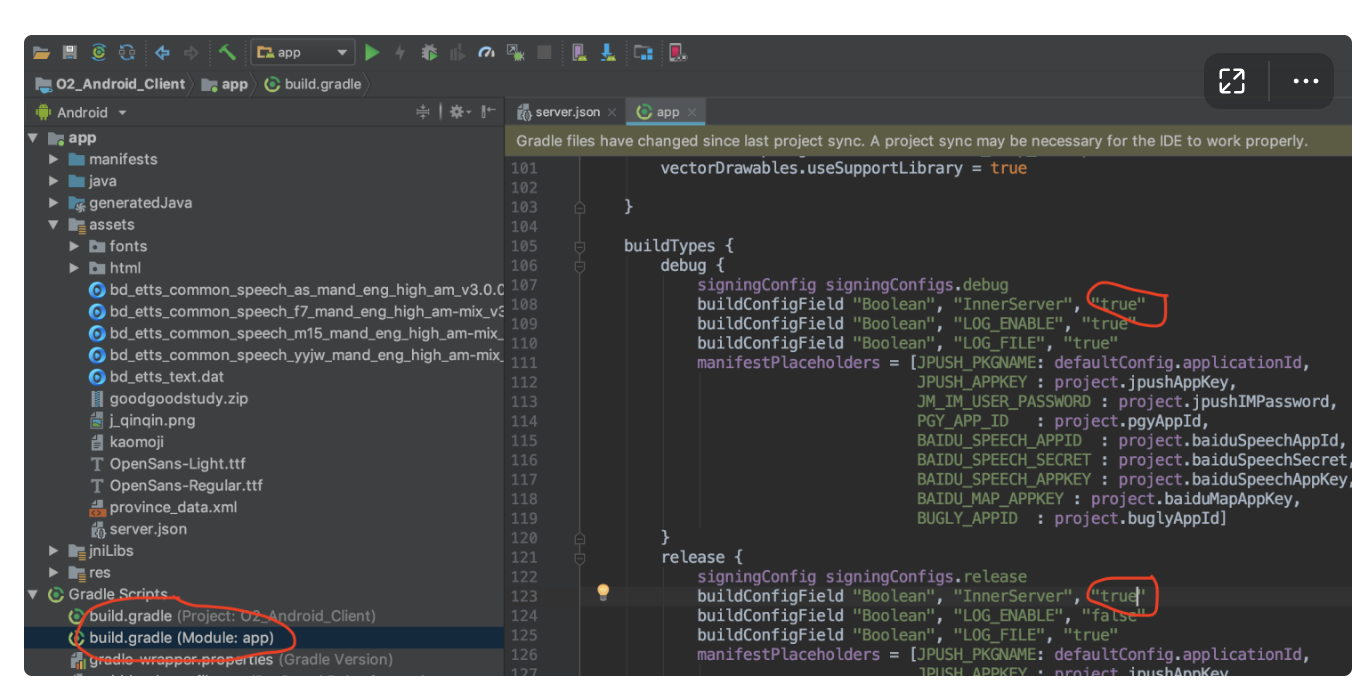Open SDK Manager download icon

tap(607, 53)
